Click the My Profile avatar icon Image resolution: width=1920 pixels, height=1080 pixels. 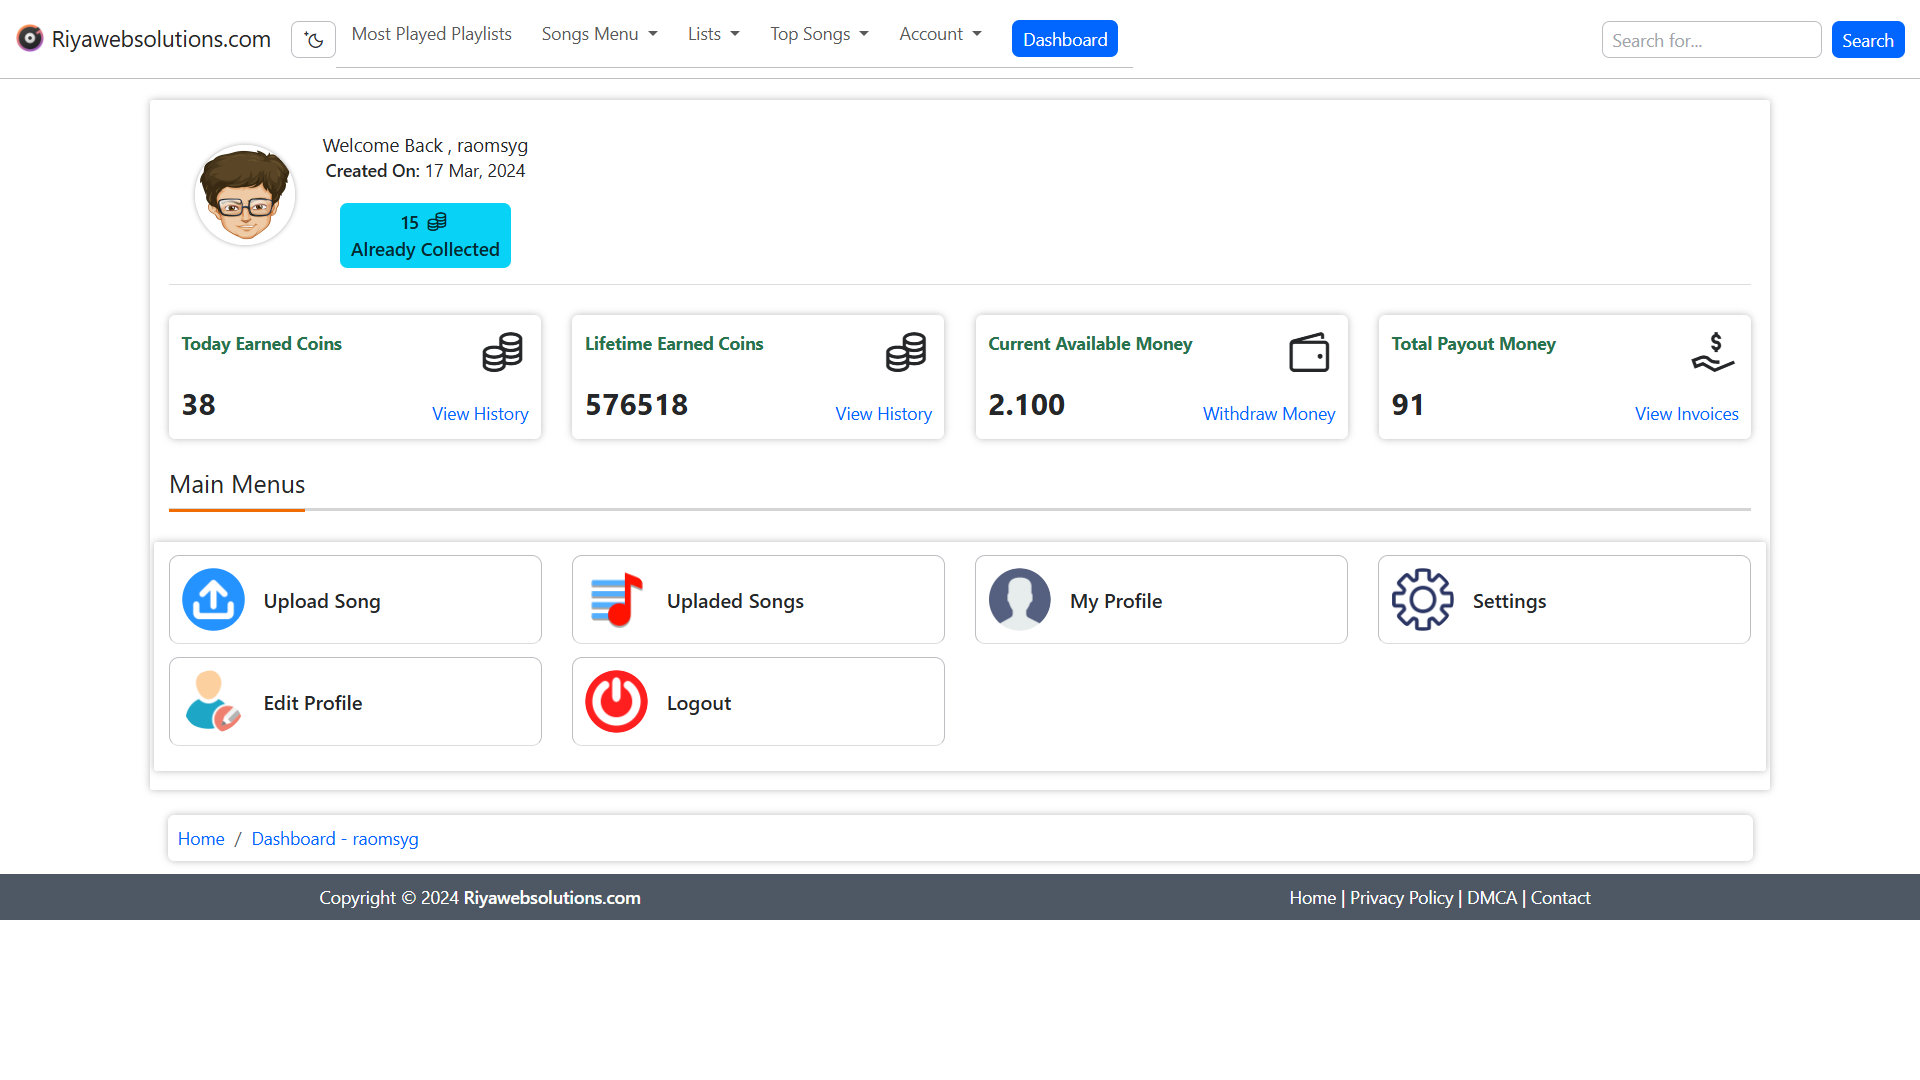point(1019,600)
